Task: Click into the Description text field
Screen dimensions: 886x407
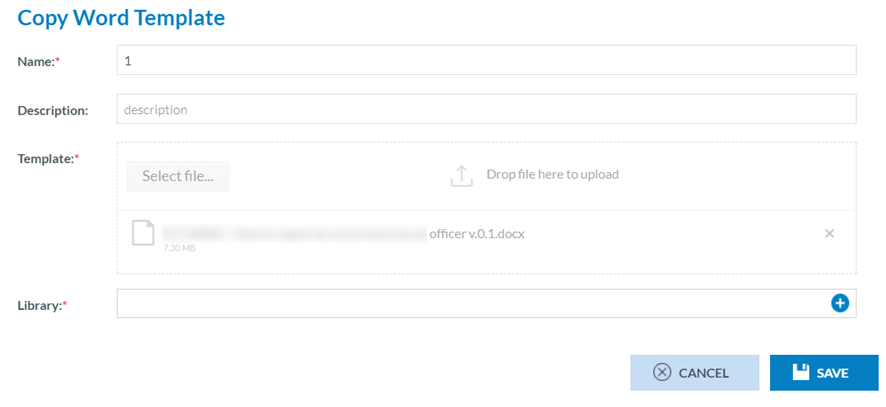Action: 486,109
